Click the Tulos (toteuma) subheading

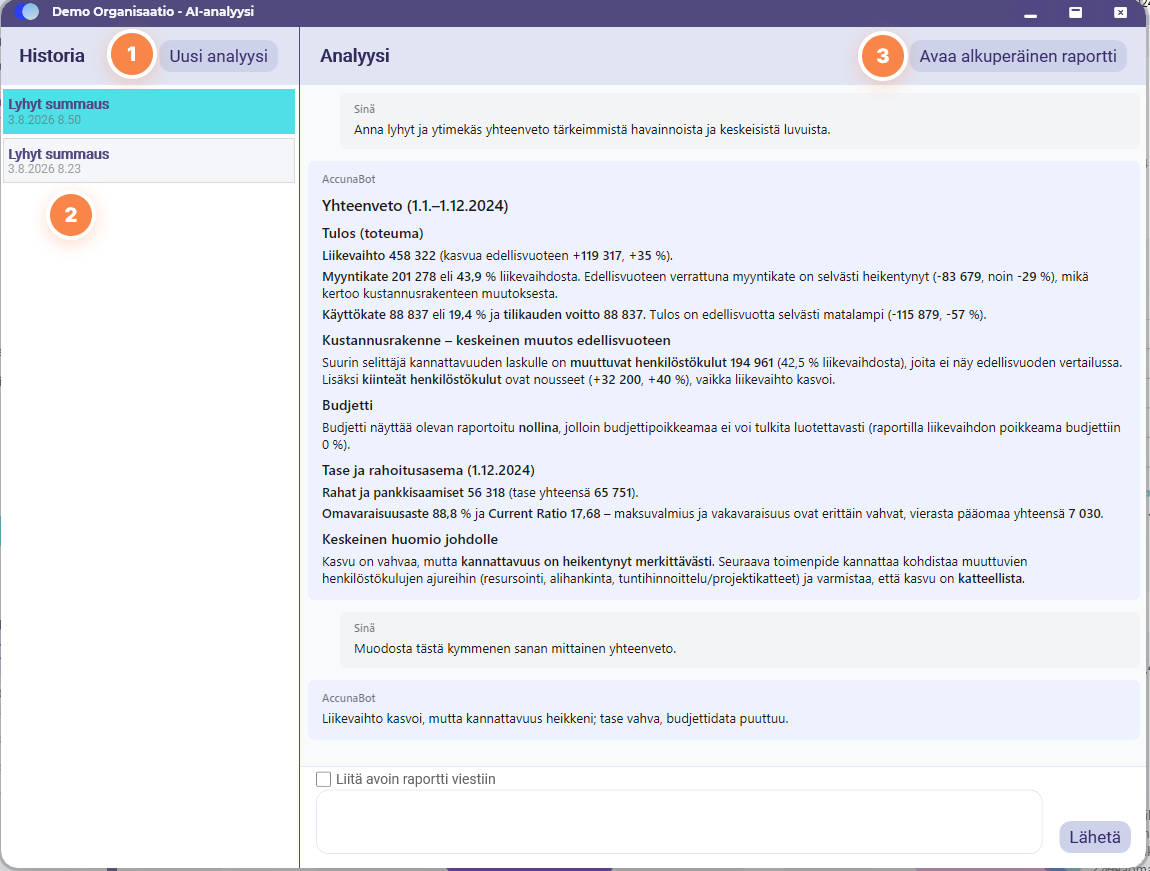pos(373,234)
